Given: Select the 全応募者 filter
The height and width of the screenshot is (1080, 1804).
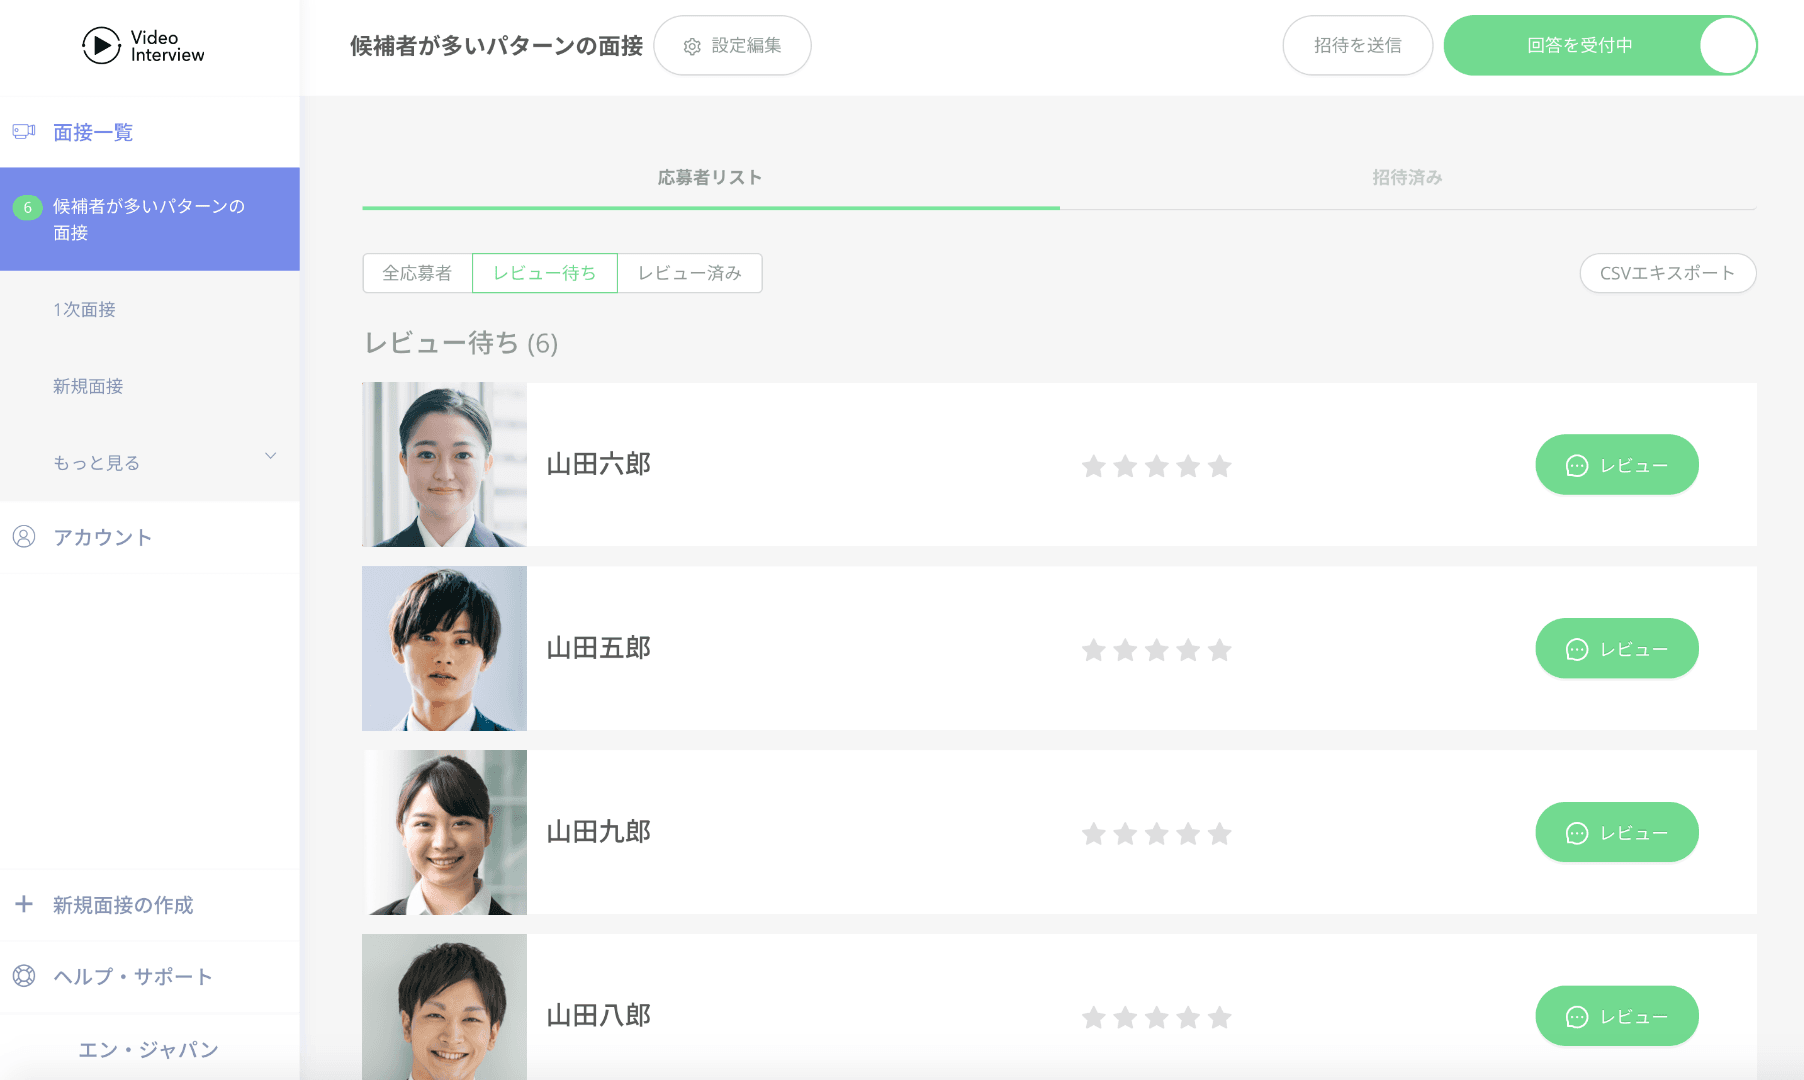Looking at the screenshot, I should (417, 273).
